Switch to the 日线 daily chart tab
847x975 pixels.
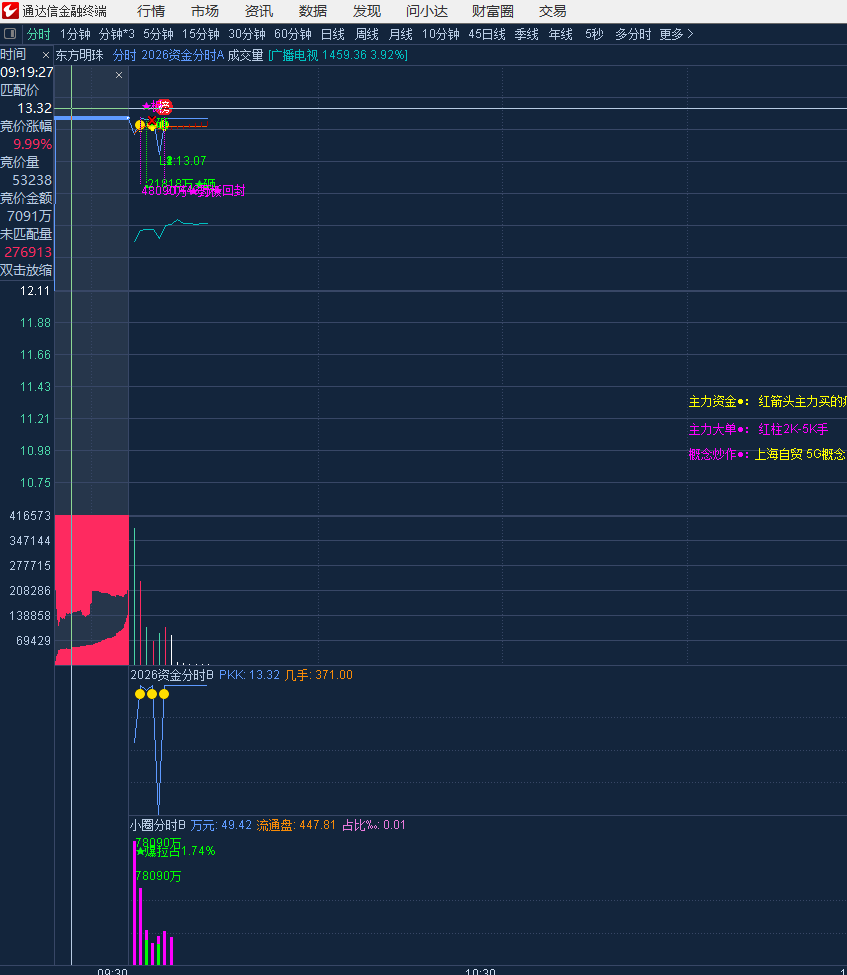click(332, 34)
